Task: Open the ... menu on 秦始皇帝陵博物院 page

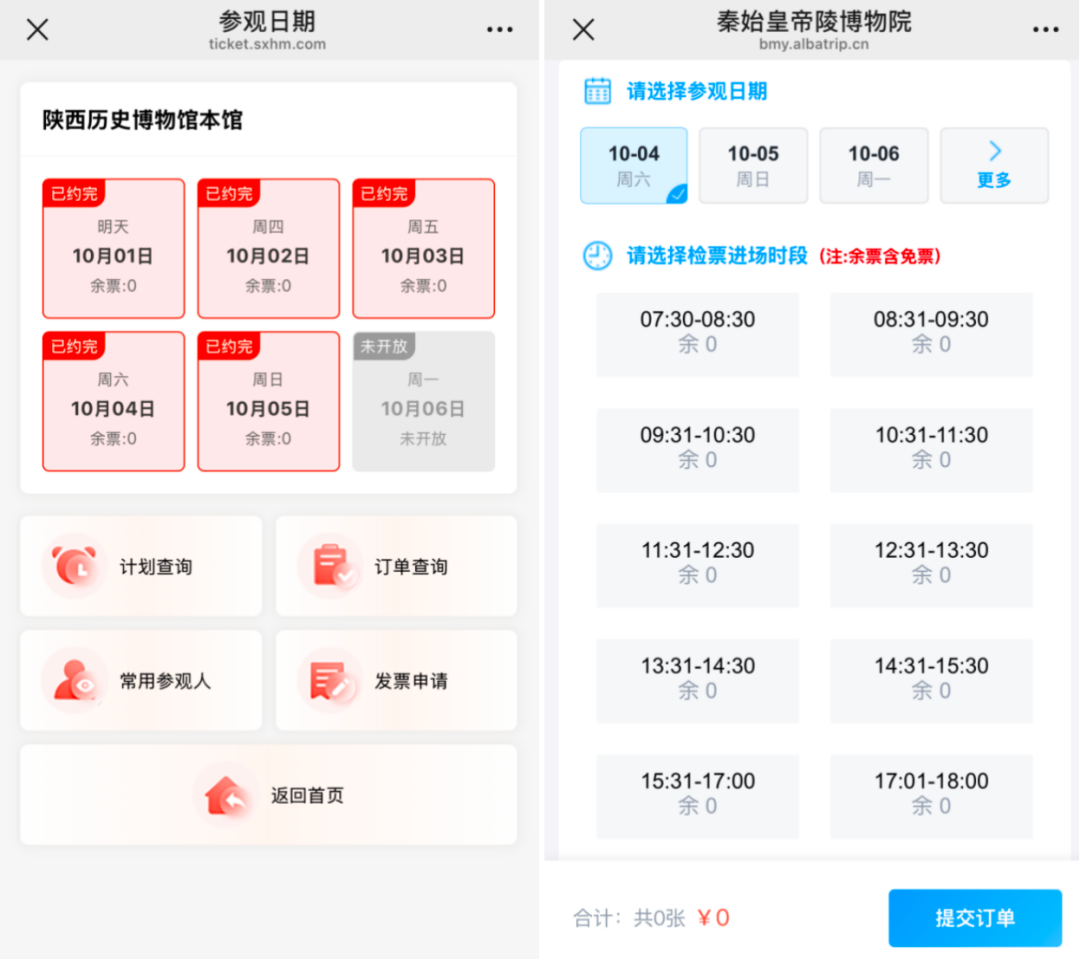Action: [1046, 30]
